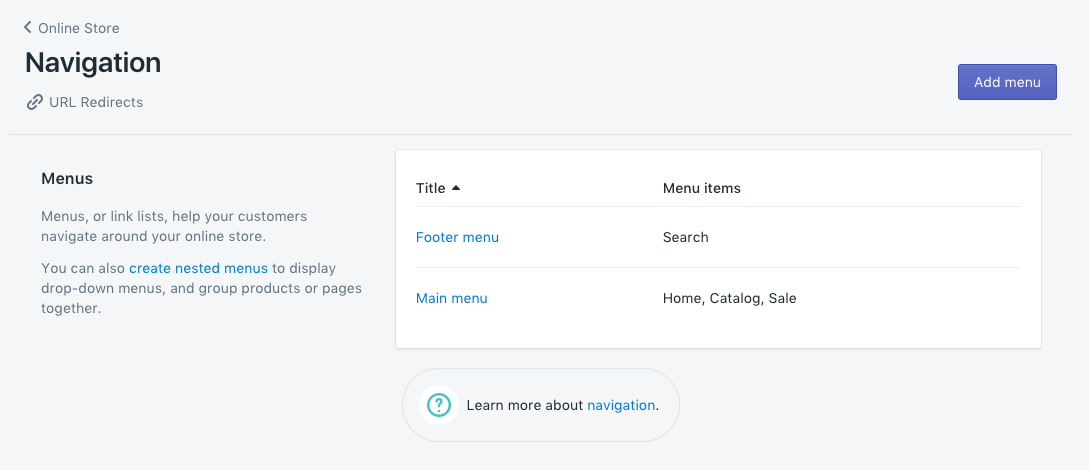Image resolution: width=1089 pixels, height=470 pixels.
Task: Sort menus by the Title column header
Action: 430,188
